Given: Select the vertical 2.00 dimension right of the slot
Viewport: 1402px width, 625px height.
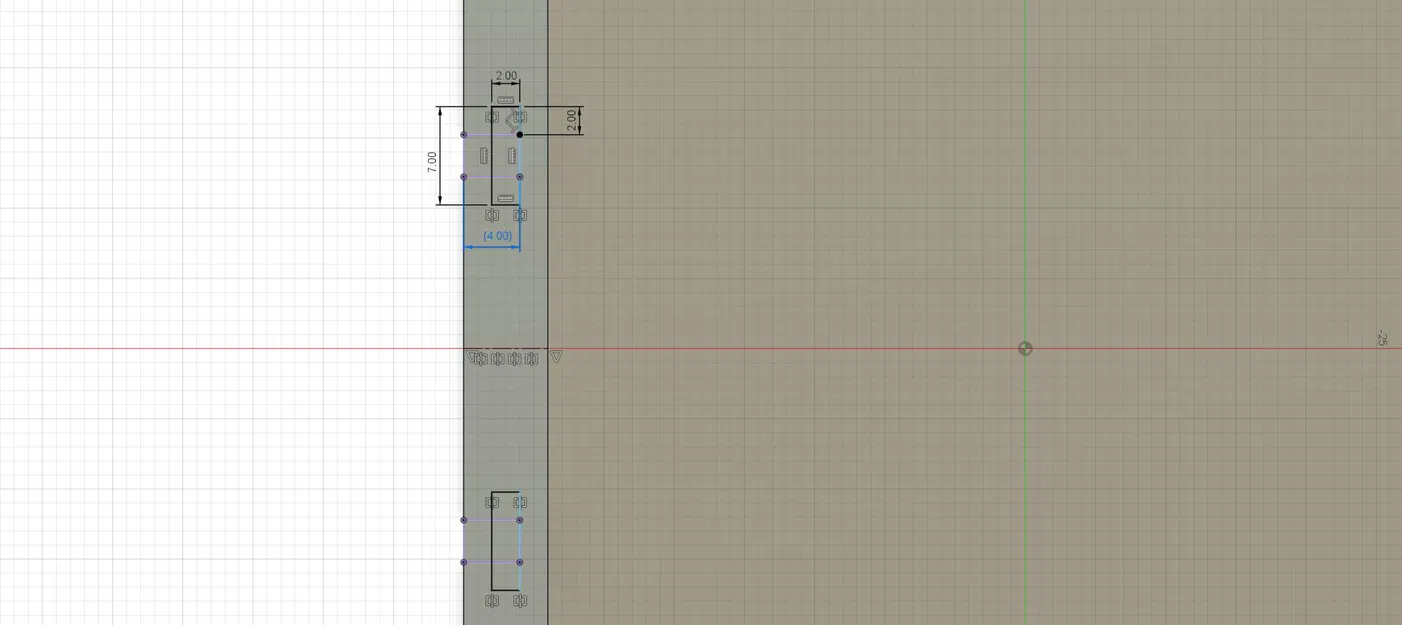Looking at the screenshot, I should 572,121.
